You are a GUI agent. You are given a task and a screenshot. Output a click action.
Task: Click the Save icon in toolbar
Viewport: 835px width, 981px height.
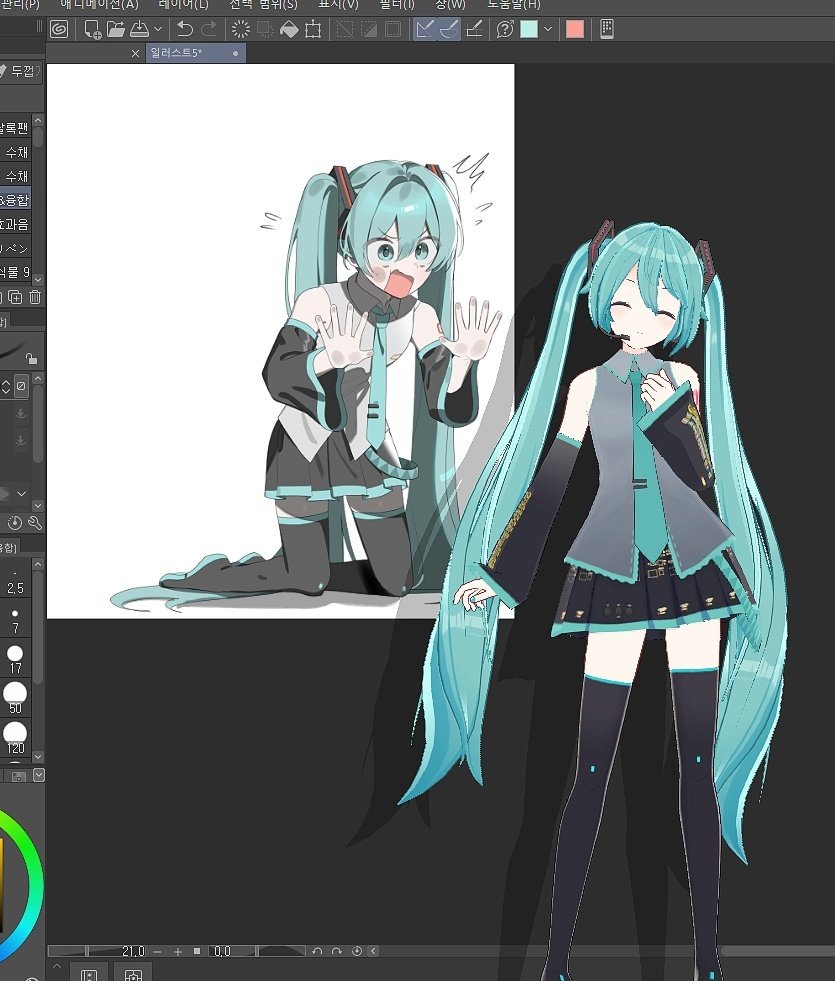tap(139, 29)
